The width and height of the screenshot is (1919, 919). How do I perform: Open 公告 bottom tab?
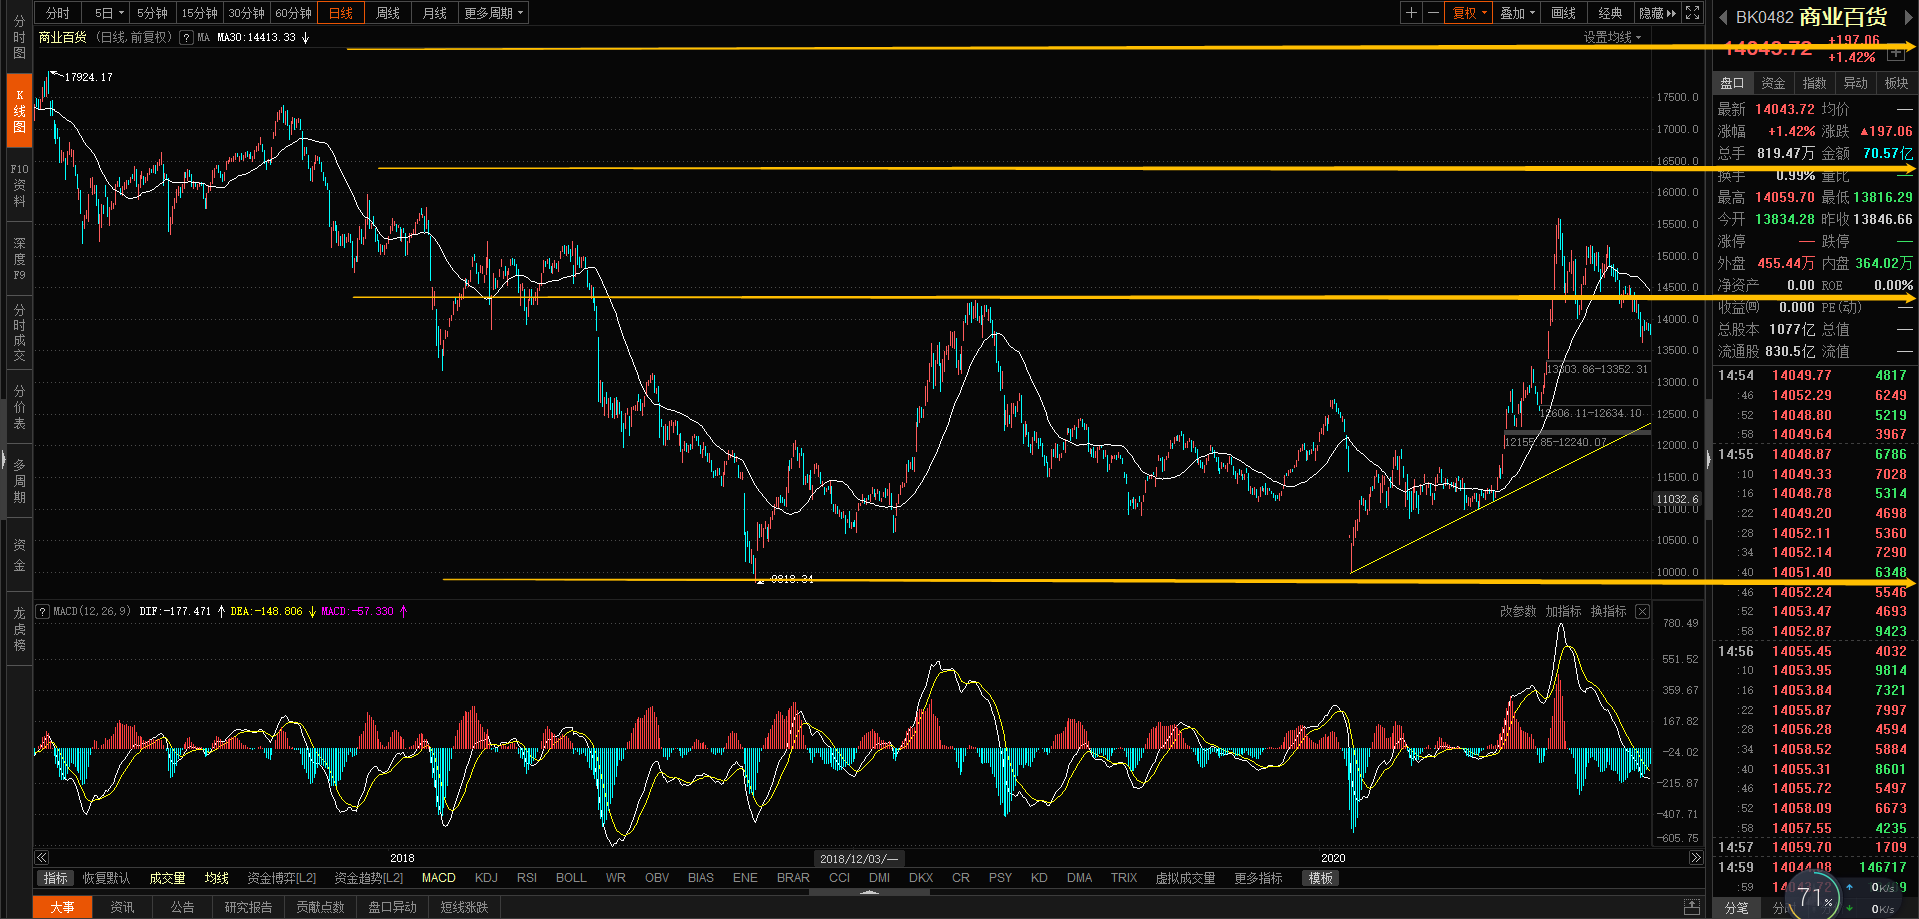182,907
